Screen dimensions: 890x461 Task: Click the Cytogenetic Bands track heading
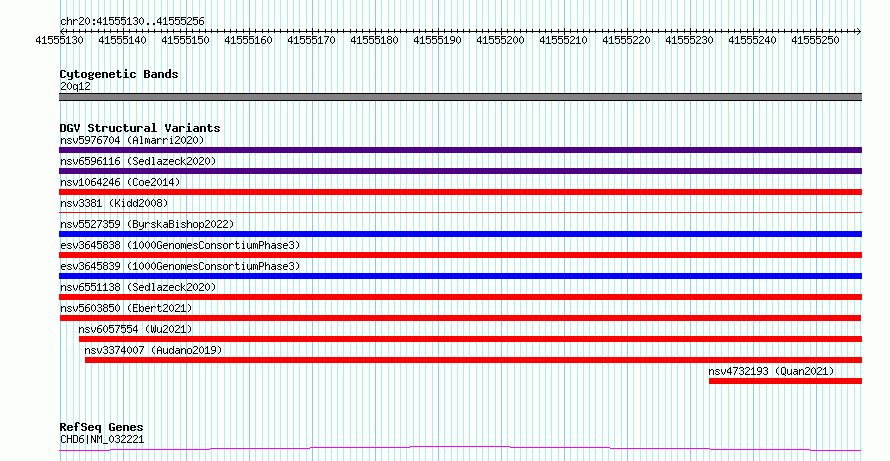point(119,74)
